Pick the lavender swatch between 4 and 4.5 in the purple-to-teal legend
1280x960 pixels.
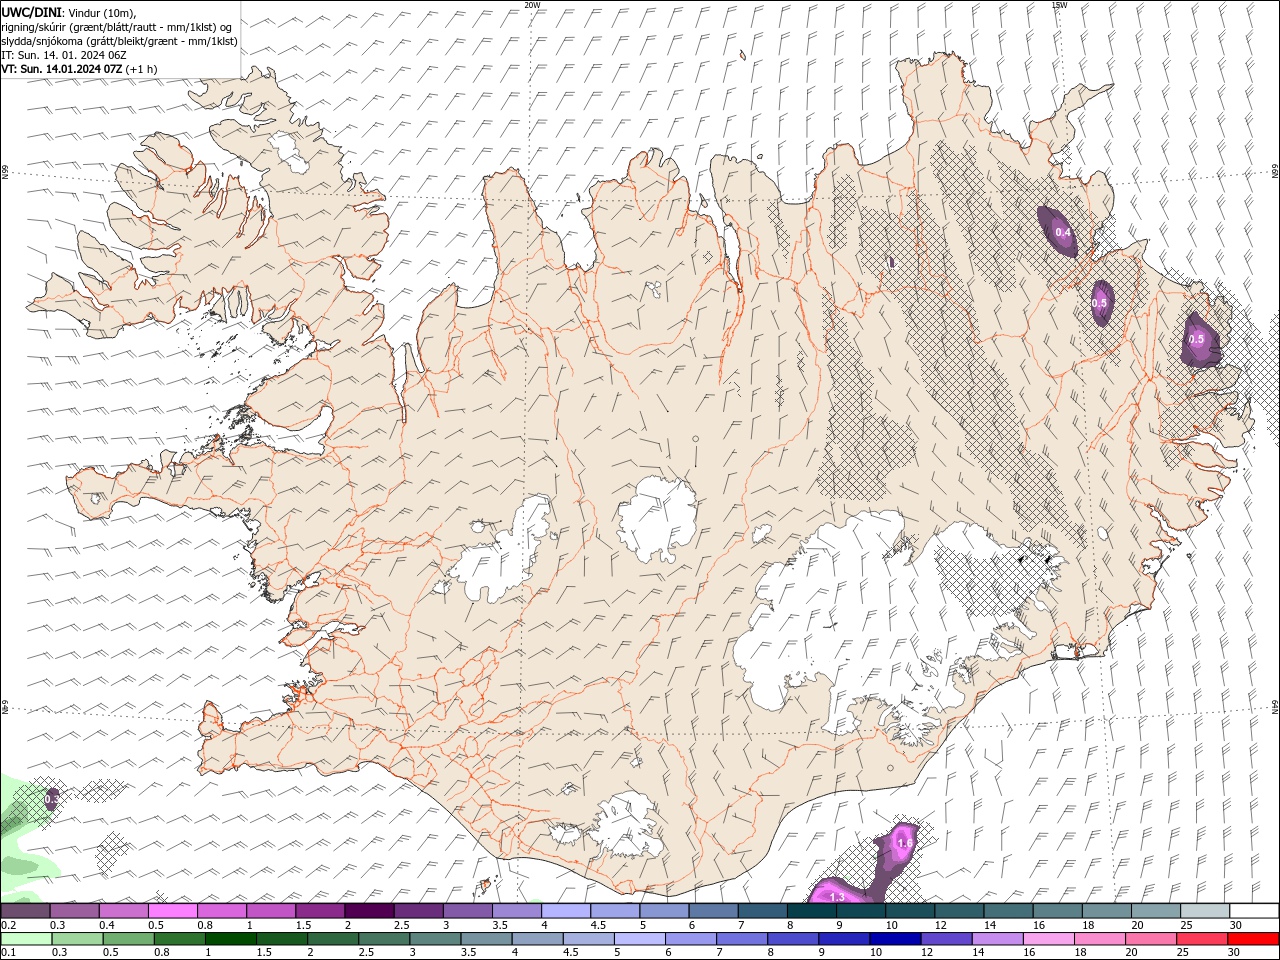click(x=565, y=911)
